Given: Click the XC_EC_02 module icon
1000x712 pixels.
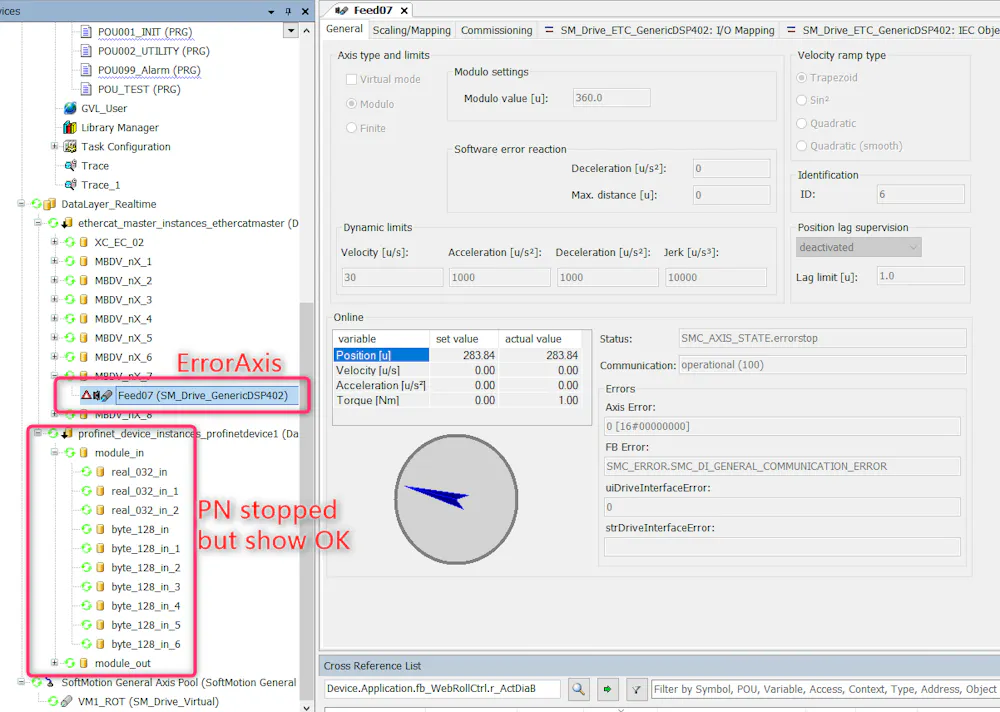Looking at the screenshot, I should pos(84,242).
